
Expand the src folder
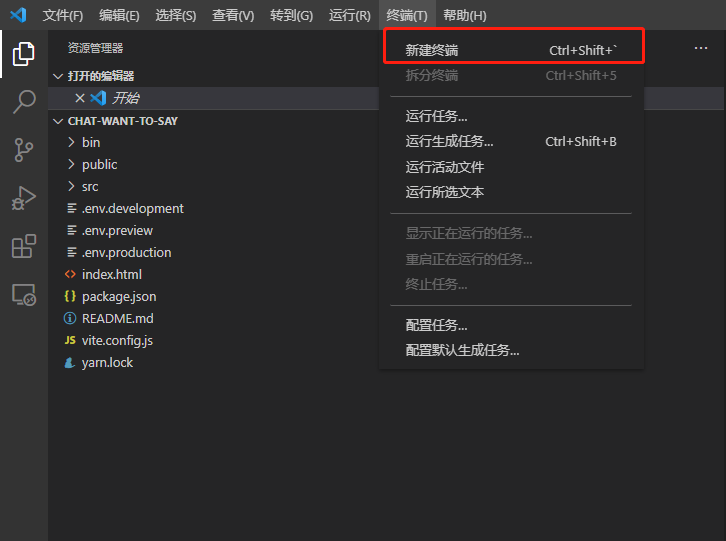71,186
